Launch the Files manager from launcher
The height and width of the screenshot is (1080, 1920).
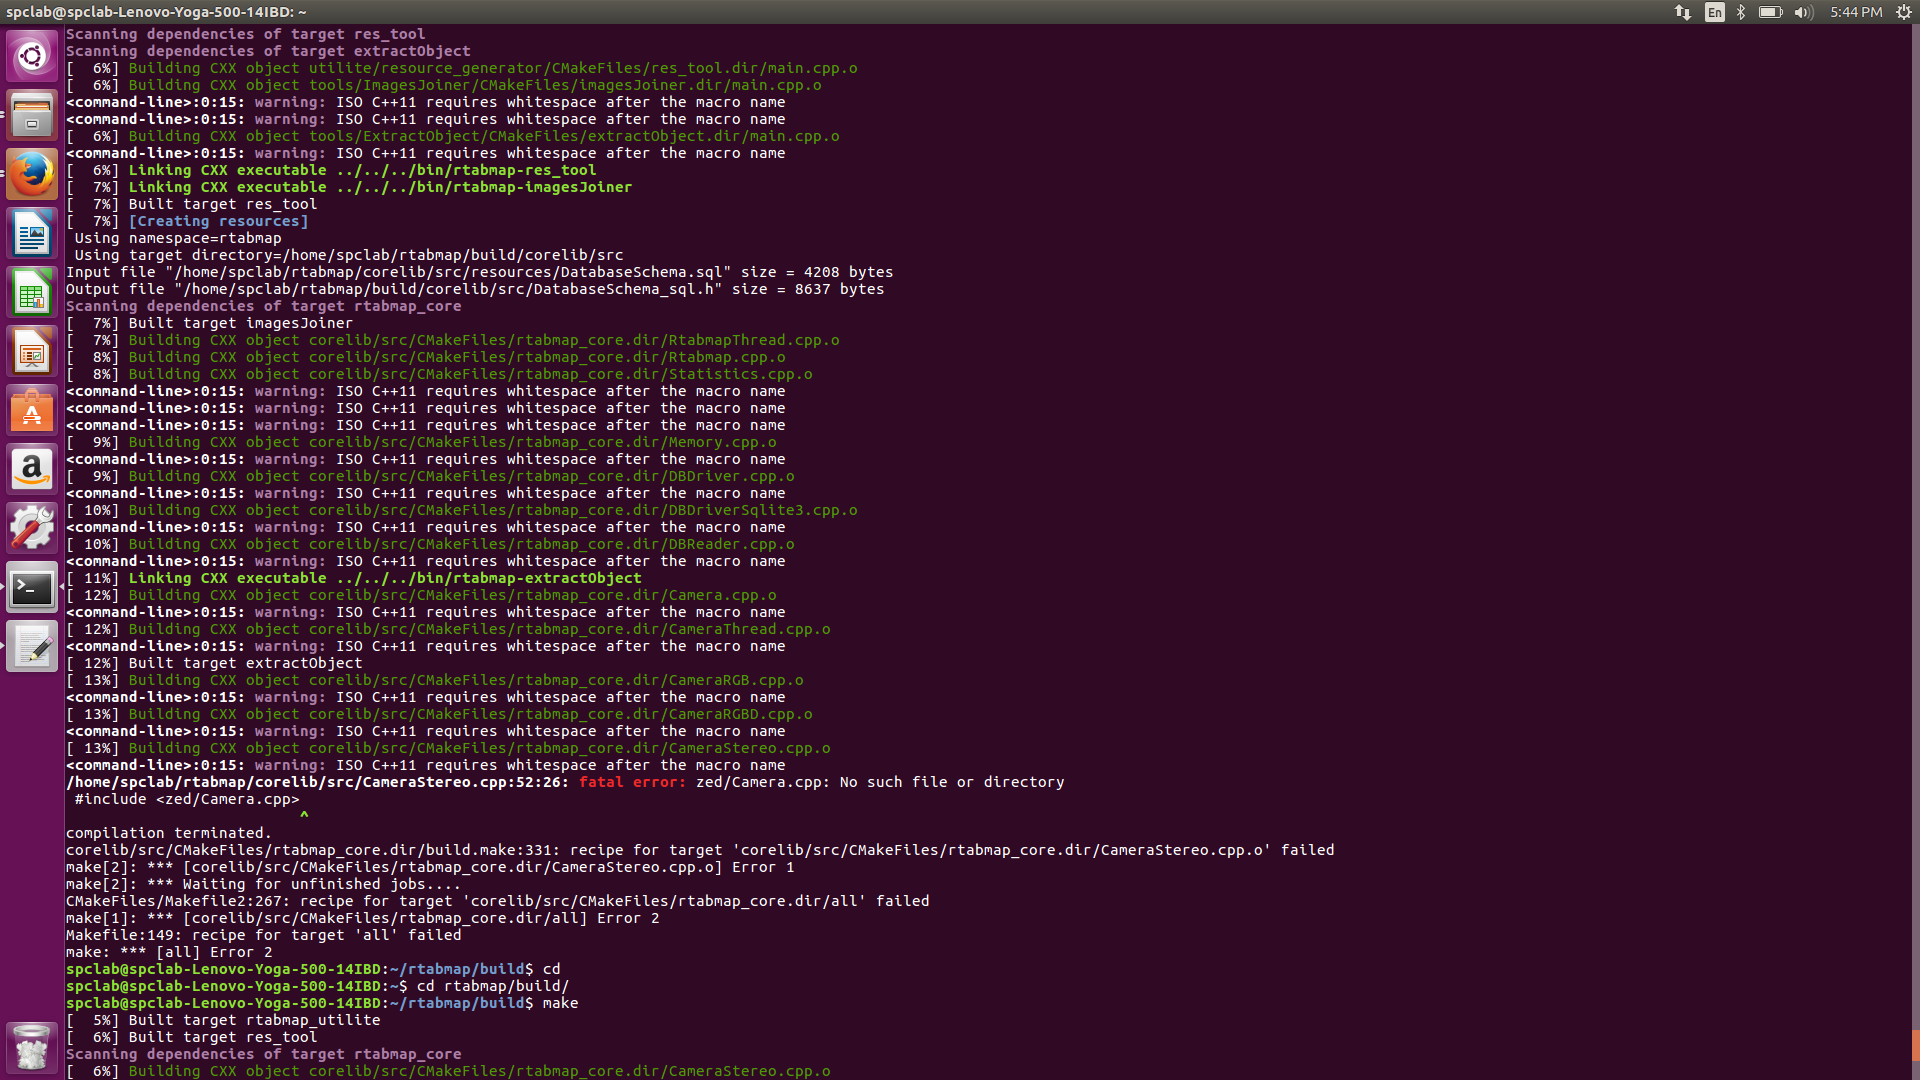click(x=32, y=115)
